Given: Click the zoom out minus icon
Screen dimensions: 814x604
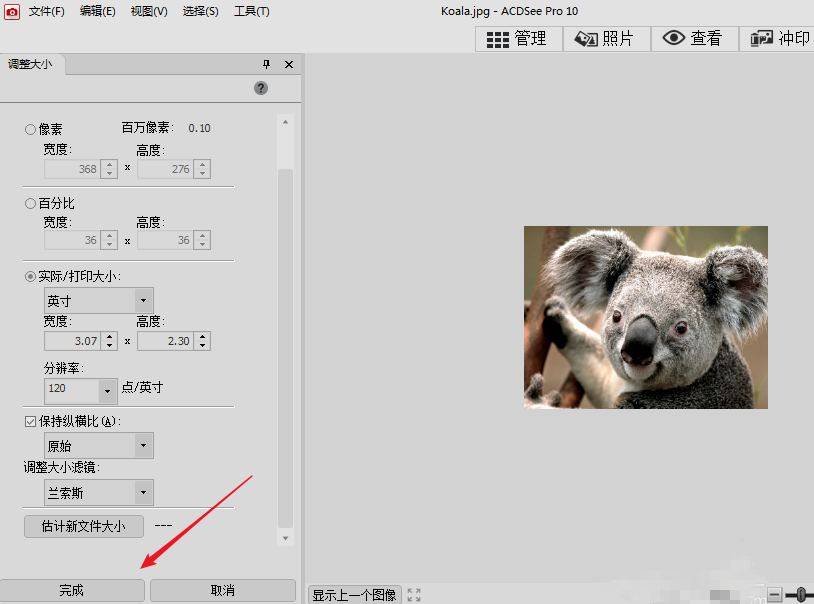Looking at the screenshot, I should [x=775, y=594].
